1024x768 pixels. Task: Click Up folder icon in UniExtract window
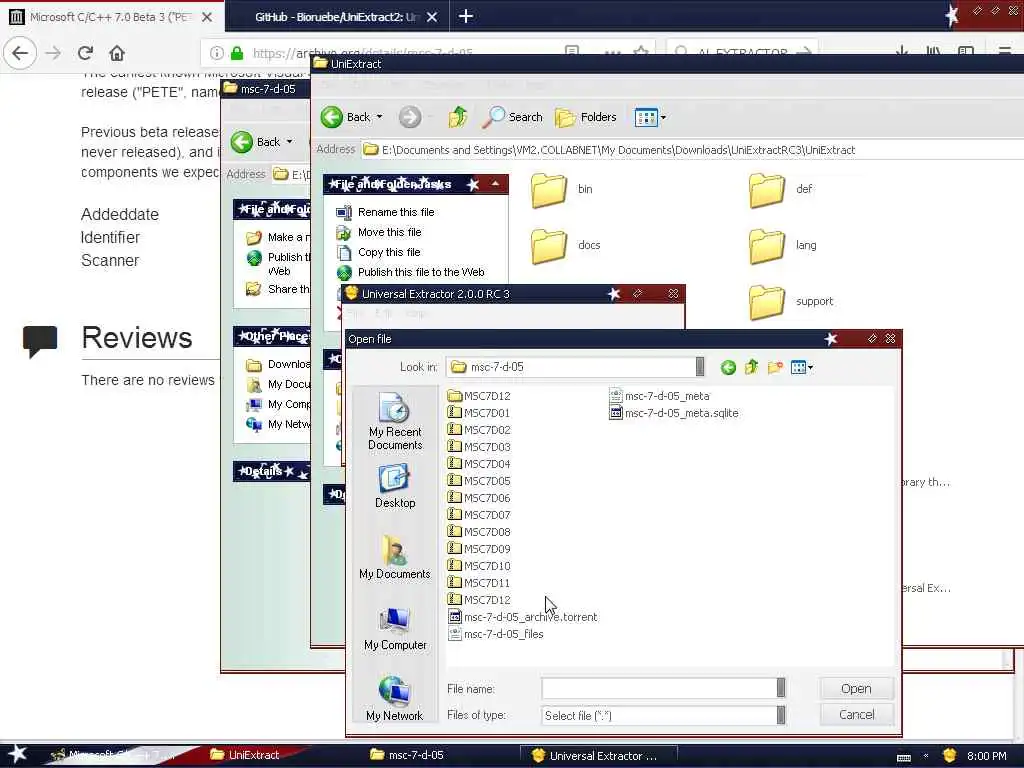[x=458, y=117]
